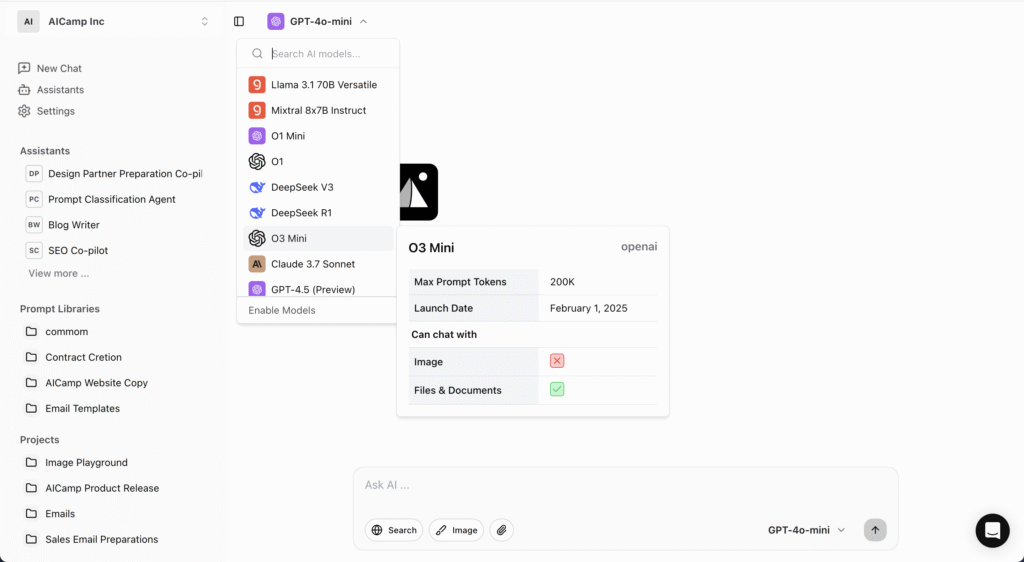The width and height of the screenshot is (1024, 562).
Task: Select Mixtral 8x7B Instruct model
Action: pyautogui.click(x=318, y=110)
